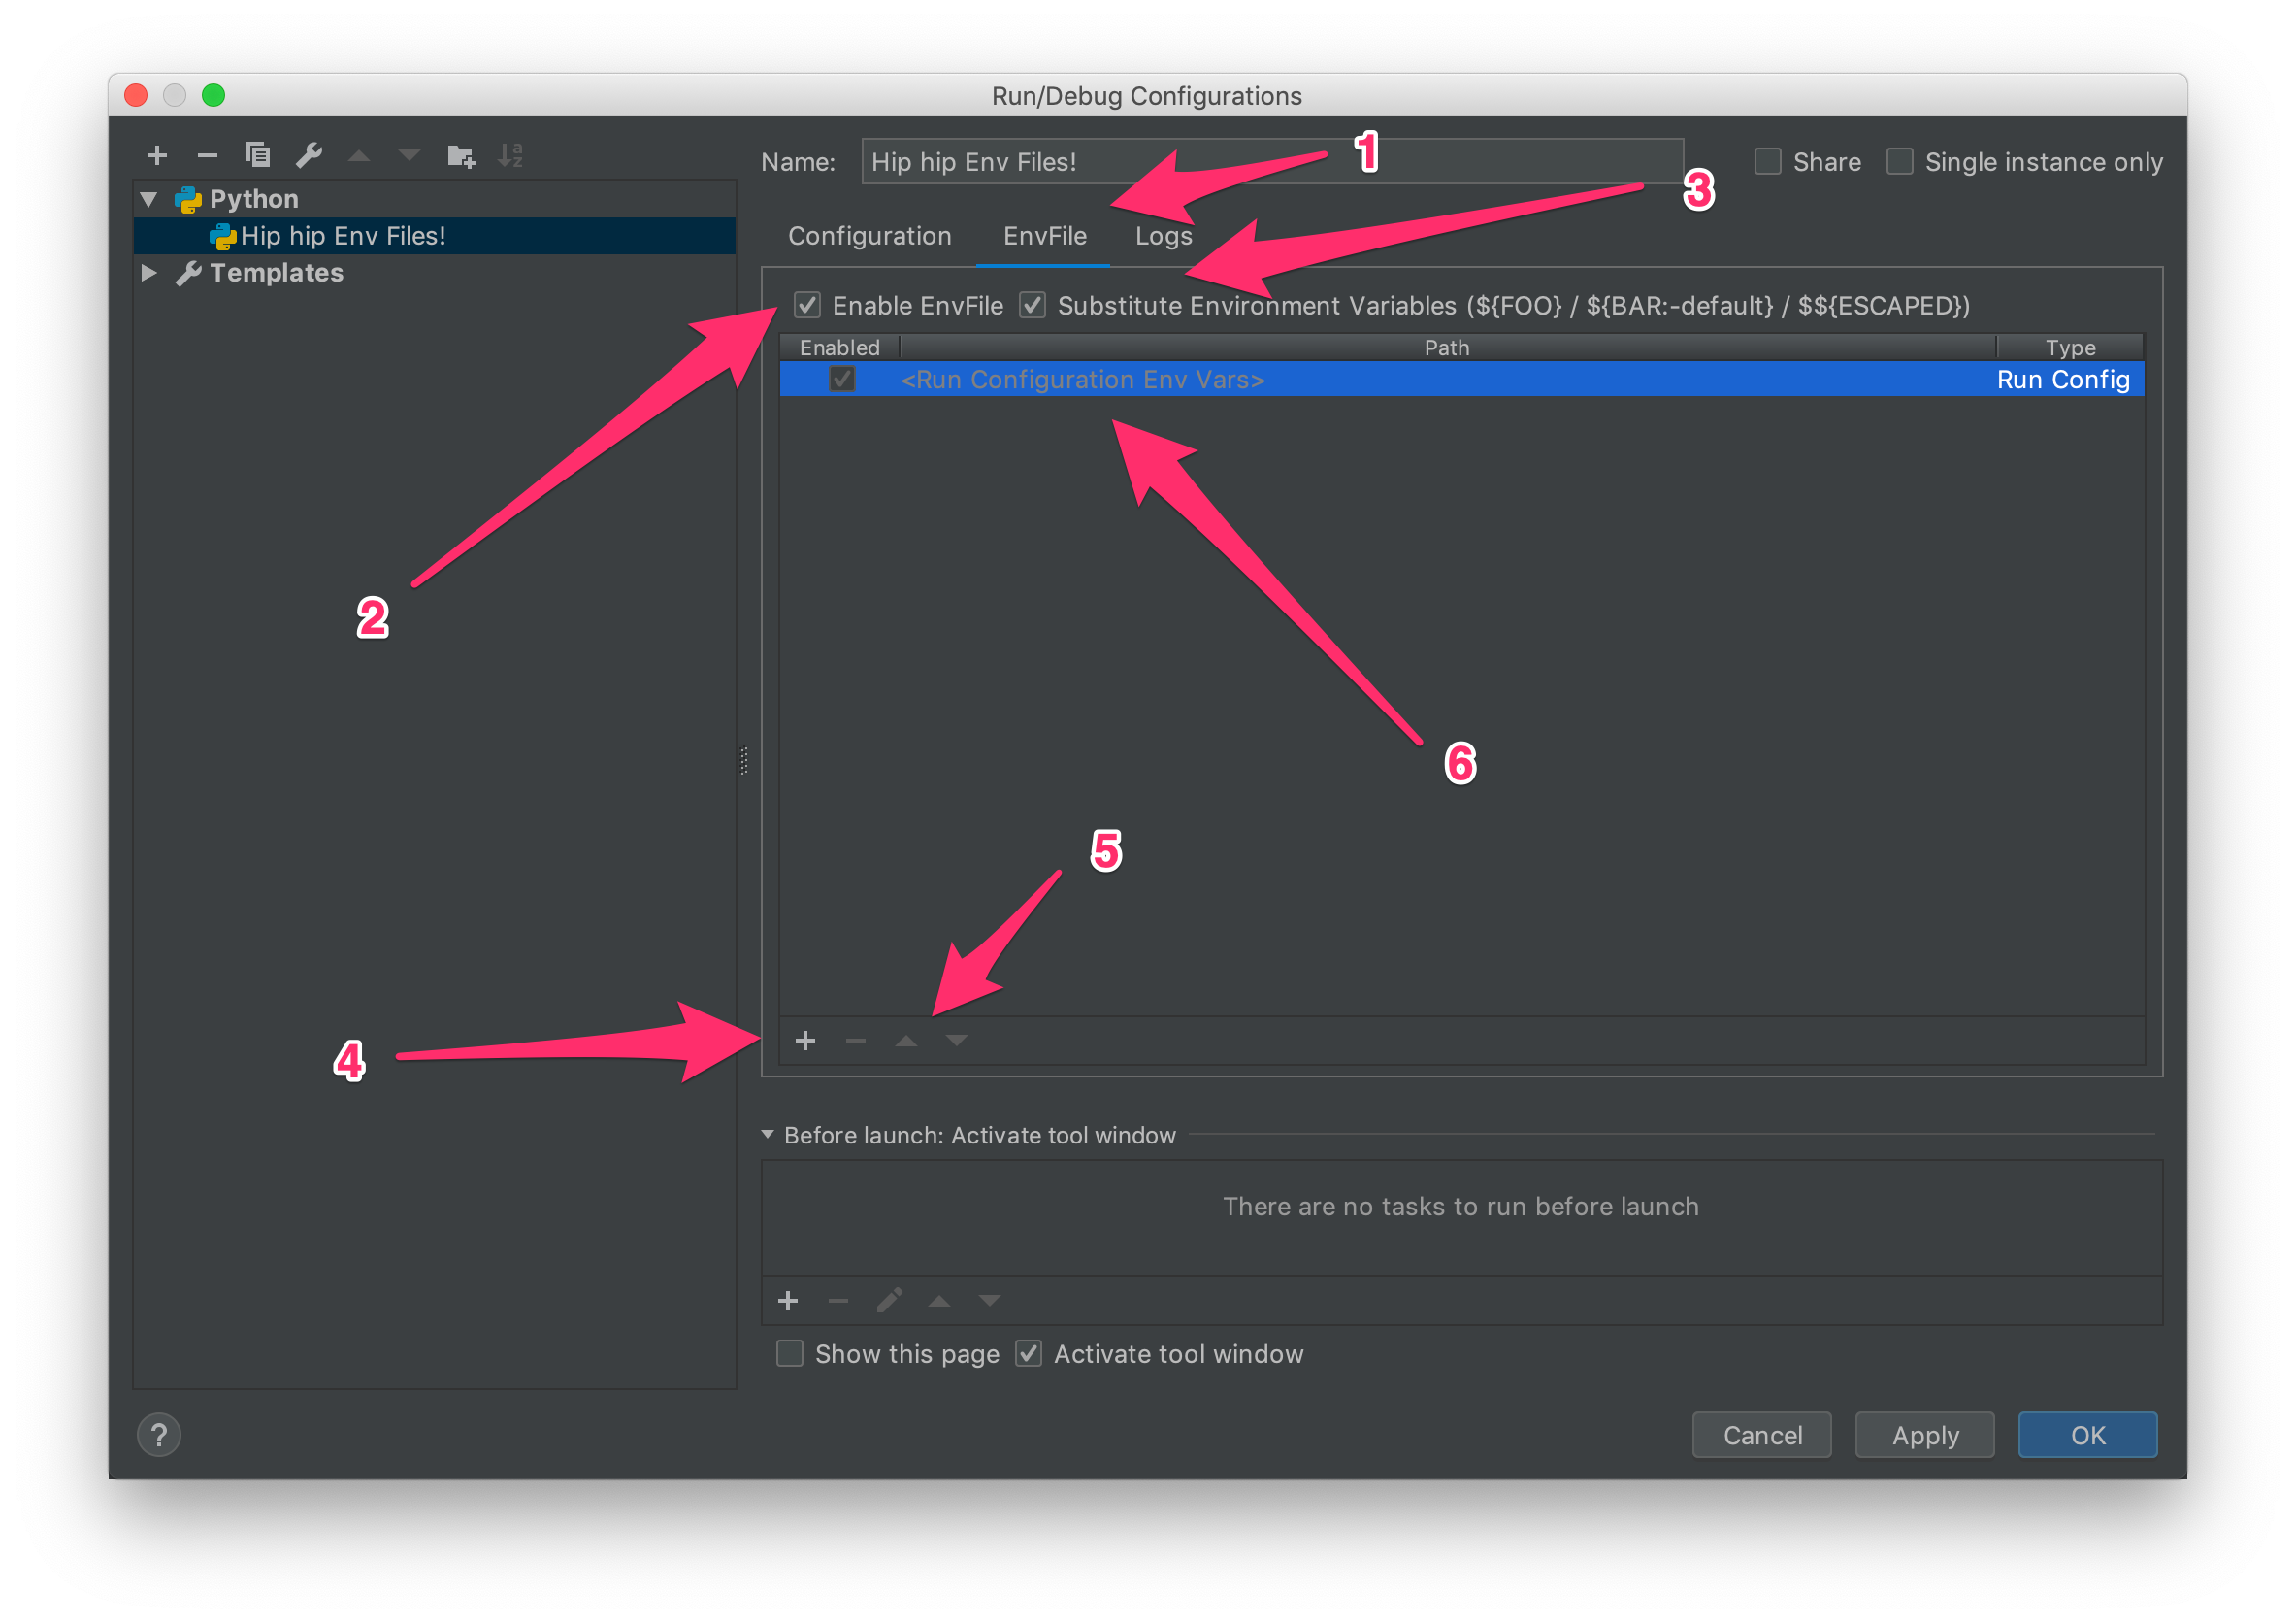Viewport: 2296px width, 1623px height.
Task: Click the add new configuration plus icon
Action: point(157,155)
